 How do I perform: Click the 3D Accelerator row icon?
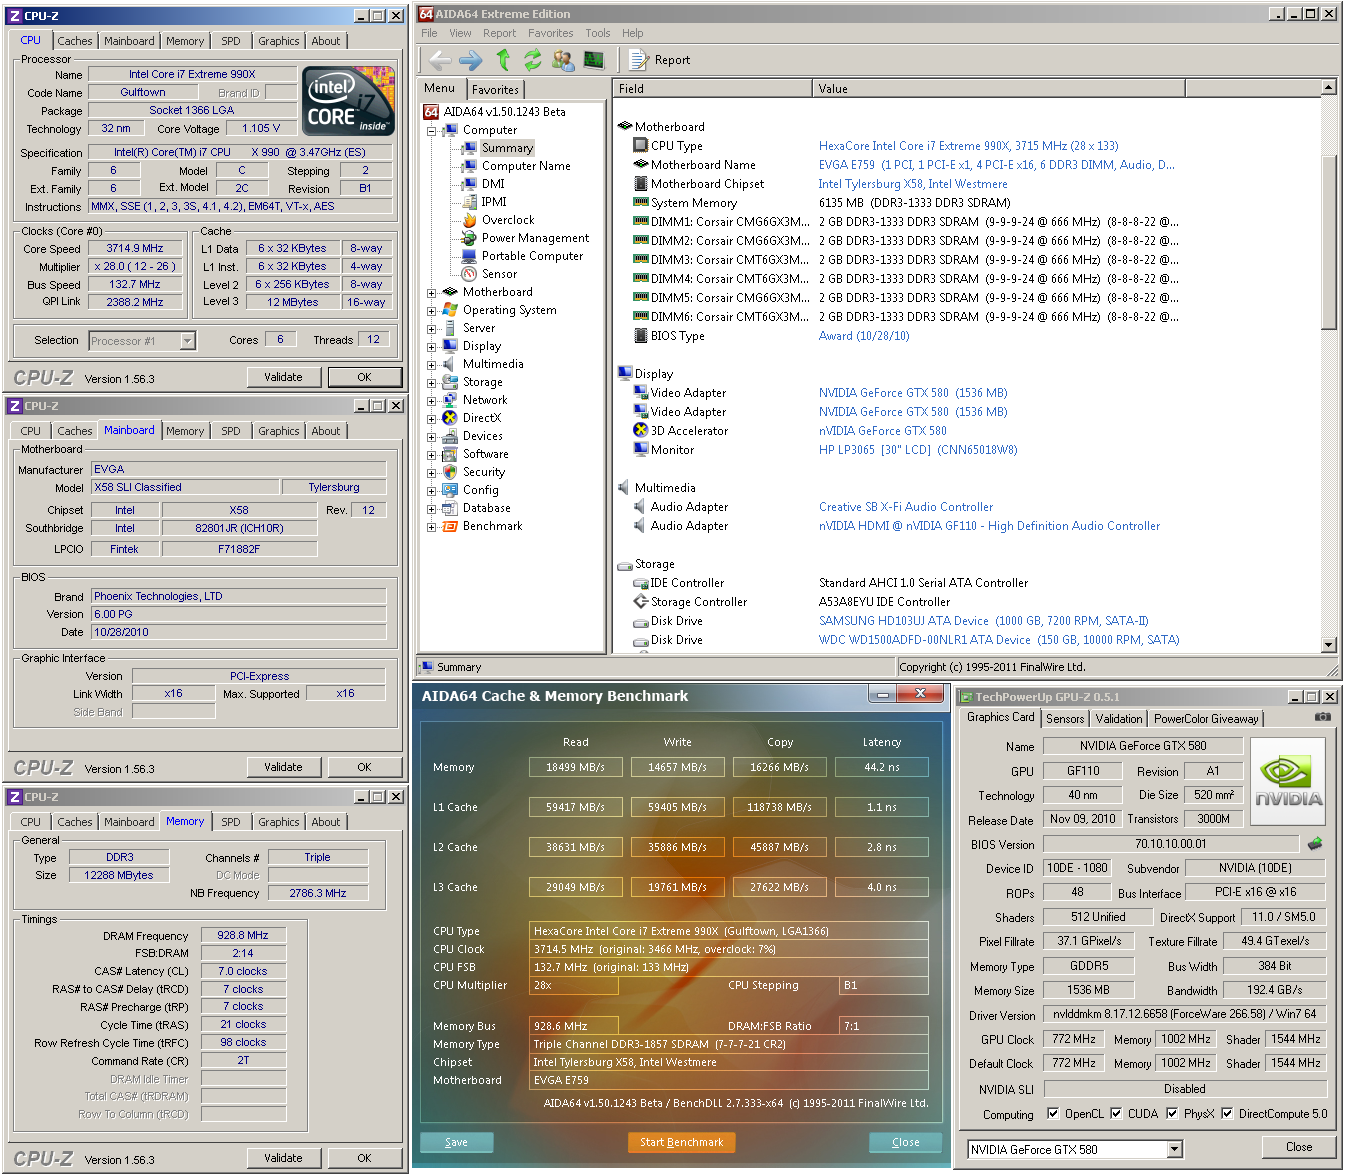tap(641, 430)
